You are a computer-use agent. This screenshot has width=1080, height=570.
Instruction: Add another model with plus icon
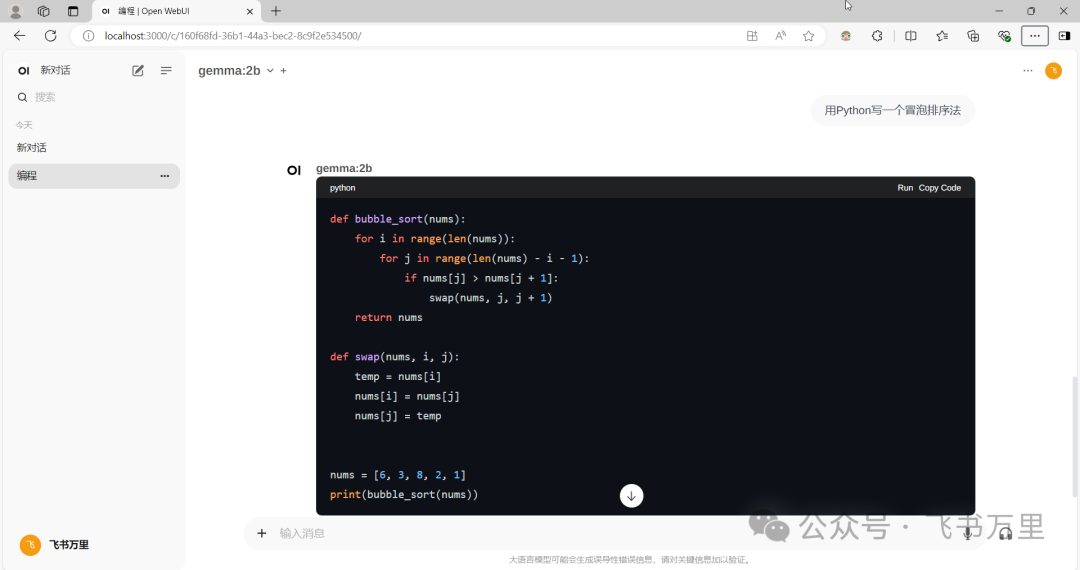click(x=283, y=70)
